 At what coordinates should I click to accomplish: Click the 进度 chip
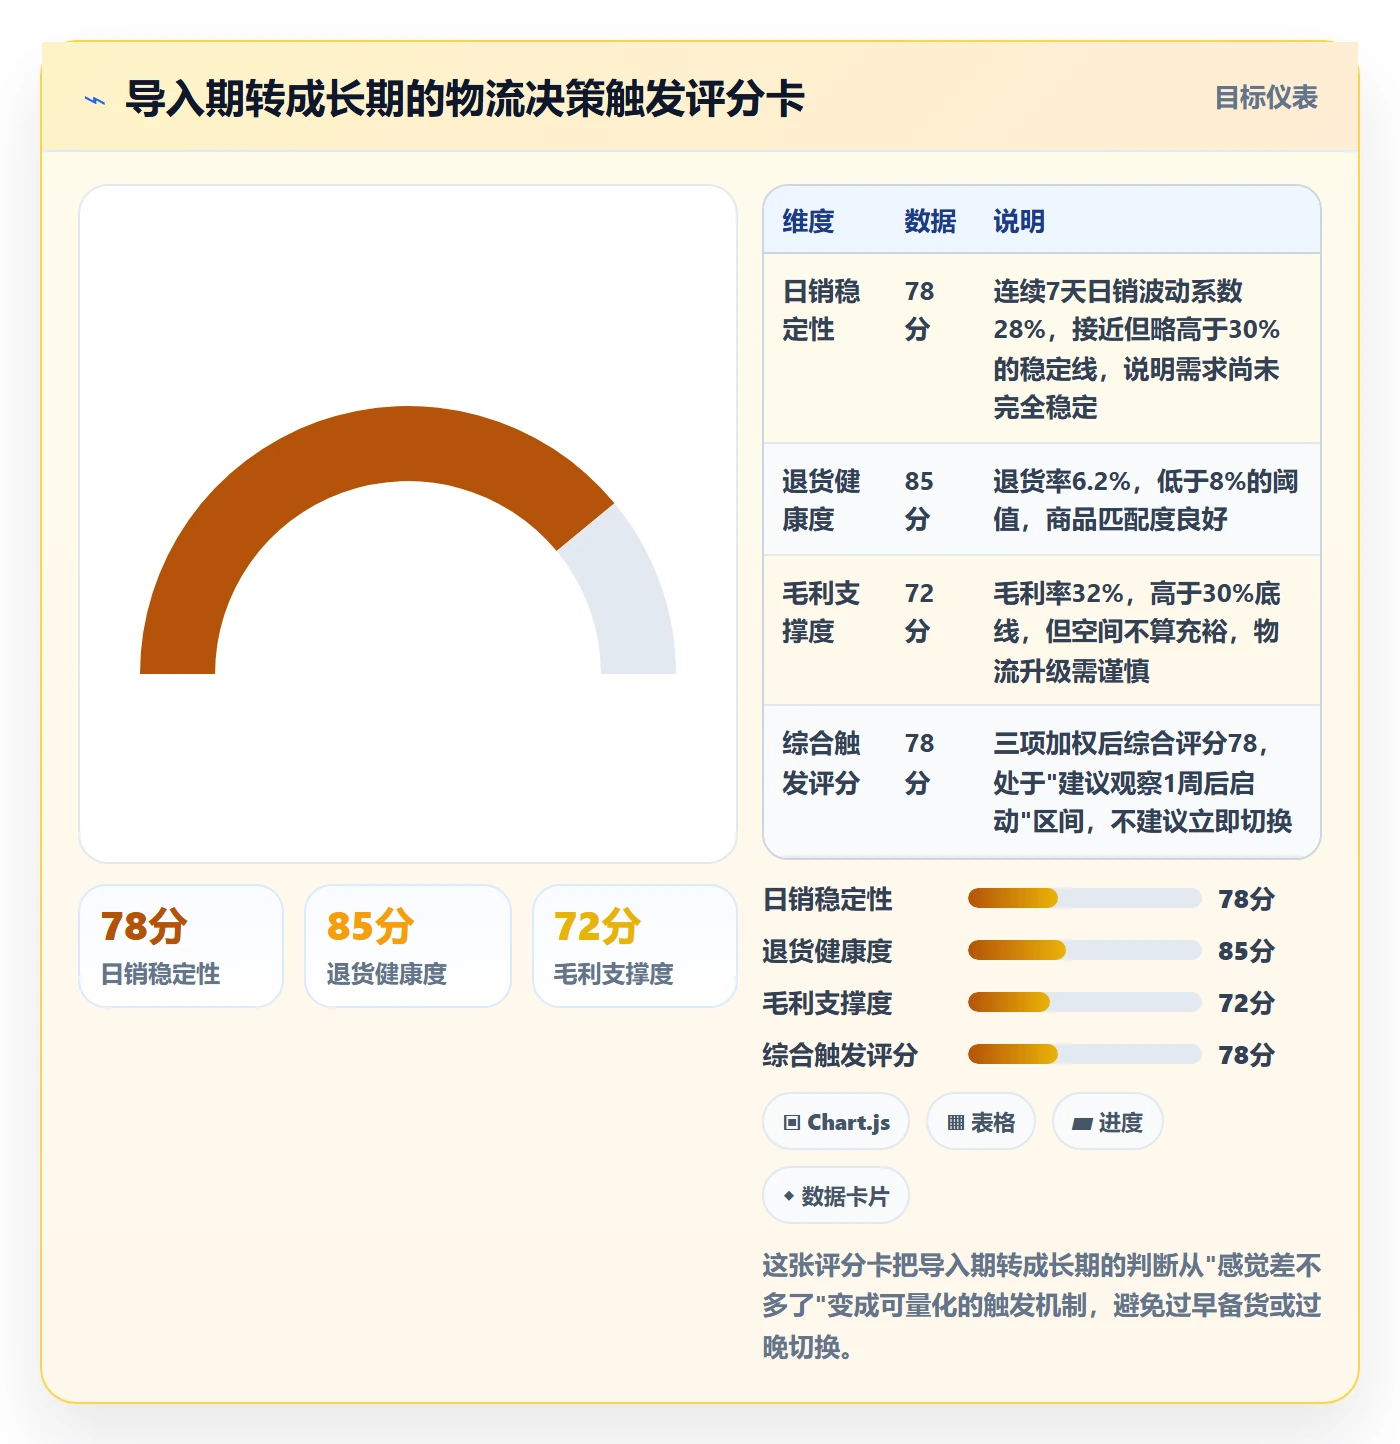click(x=1108, y=1122)
